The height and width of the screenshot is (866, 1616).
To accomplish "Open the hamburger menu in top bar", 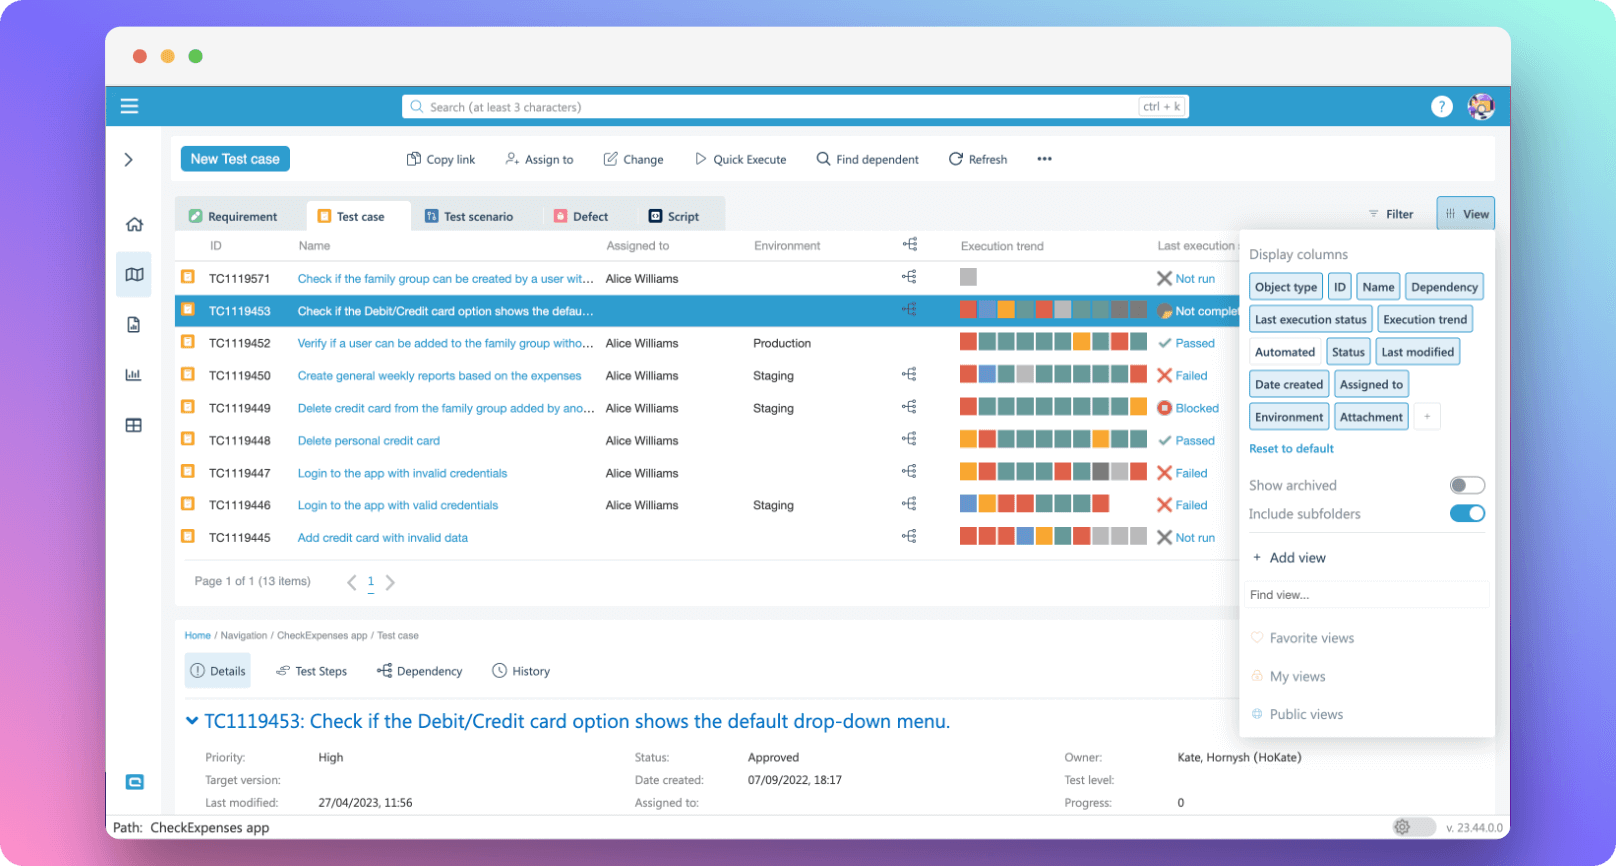I will point(129,106).
